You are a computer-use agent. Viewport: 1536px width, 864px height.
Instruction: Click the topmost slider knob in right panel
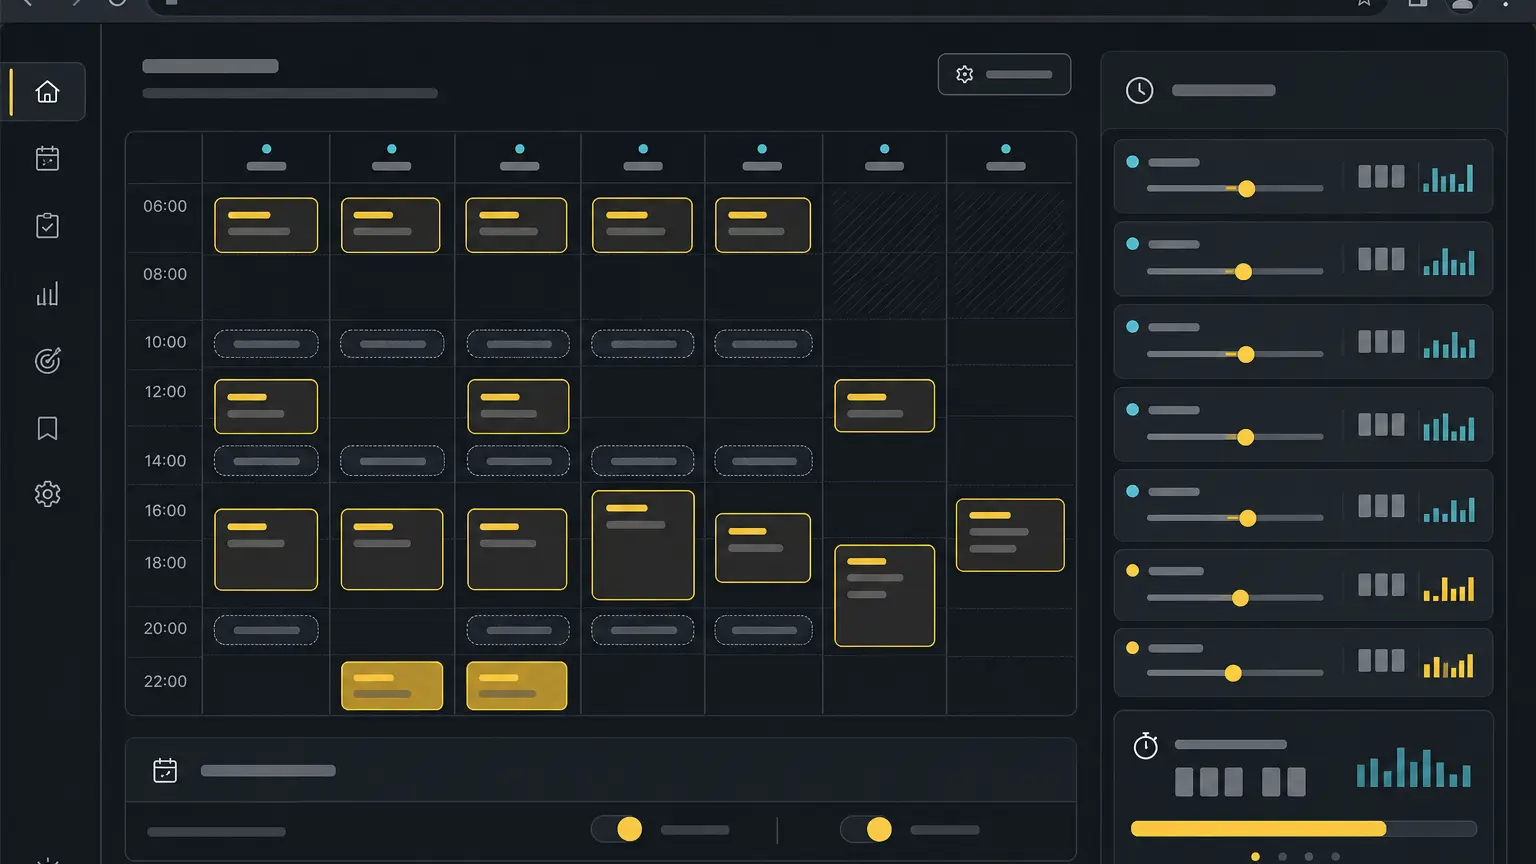[x=1246, y=189]
